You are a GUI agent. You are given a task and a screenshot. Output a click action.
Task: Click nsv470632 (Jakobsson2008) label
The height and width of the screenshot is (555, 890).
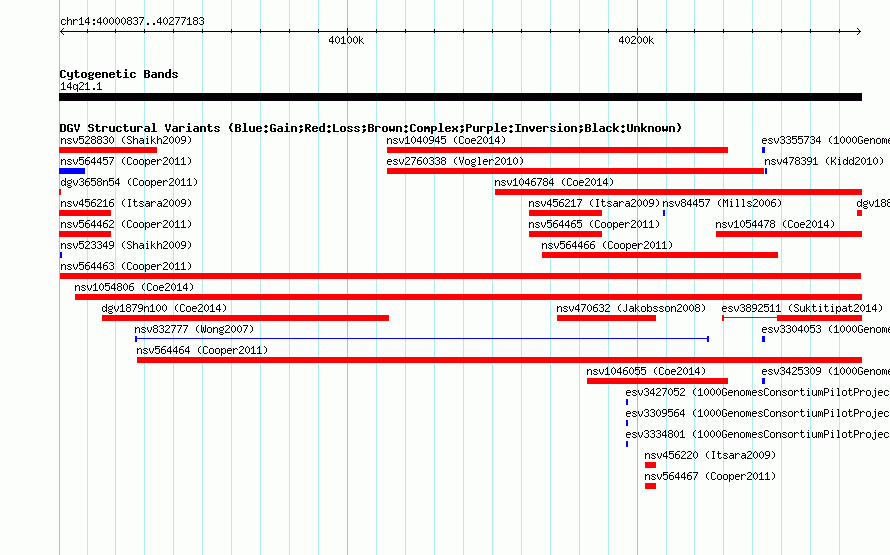[631, 308]
